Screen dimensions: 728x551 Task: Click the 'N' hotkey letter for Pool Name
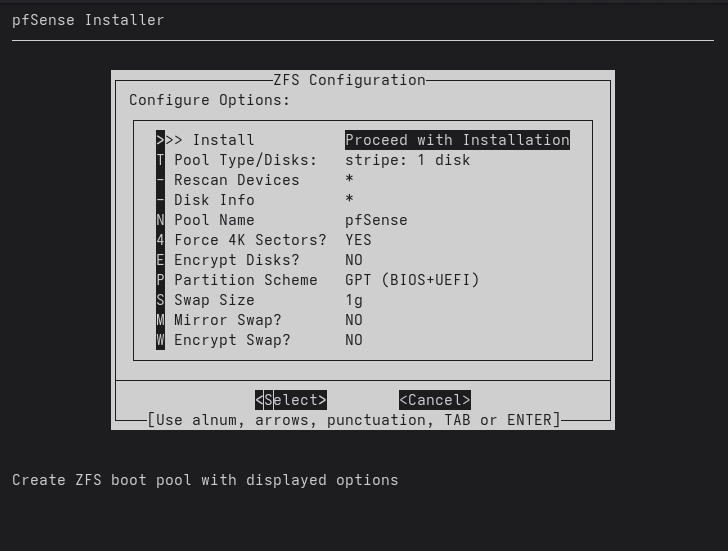coord(160,220)
